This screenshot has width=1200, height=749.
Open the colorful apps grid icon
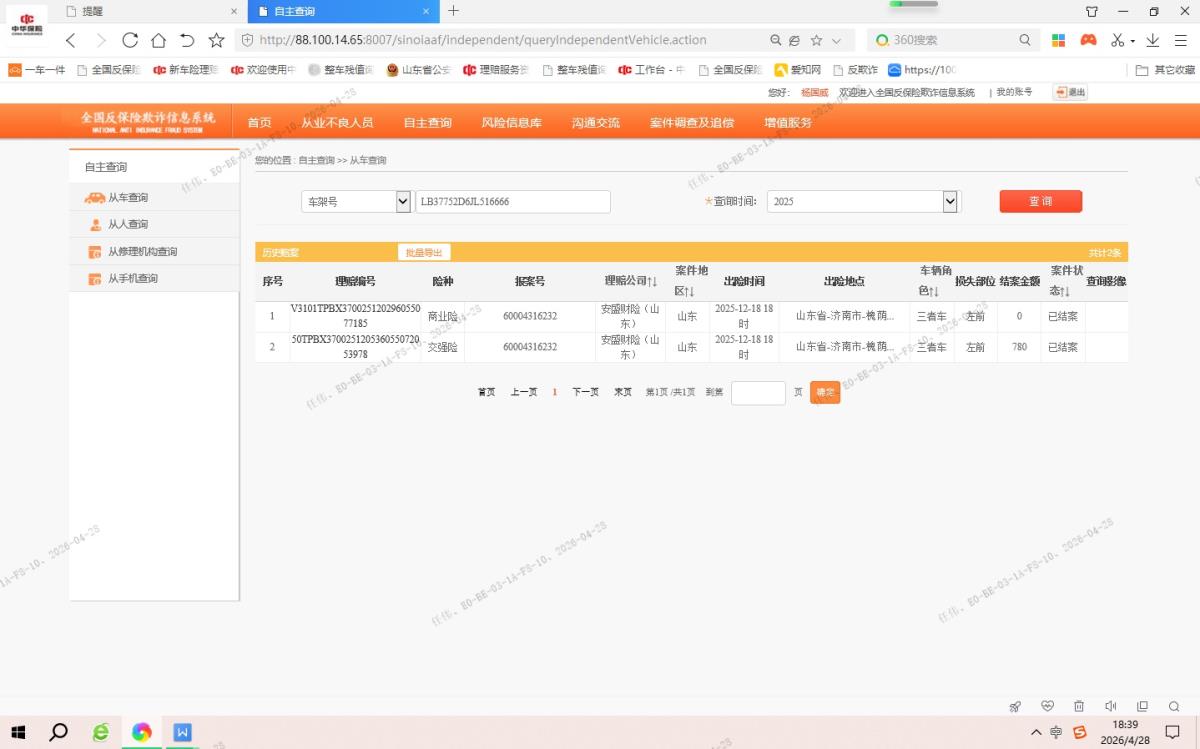tap(1058, 40)
